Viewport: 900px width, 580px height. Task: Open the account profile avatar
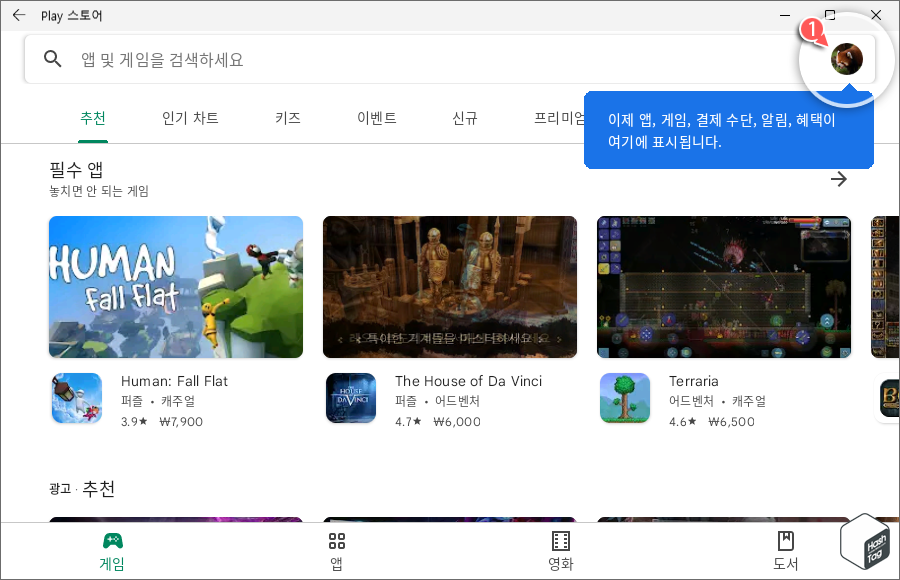tap(847, 59)
